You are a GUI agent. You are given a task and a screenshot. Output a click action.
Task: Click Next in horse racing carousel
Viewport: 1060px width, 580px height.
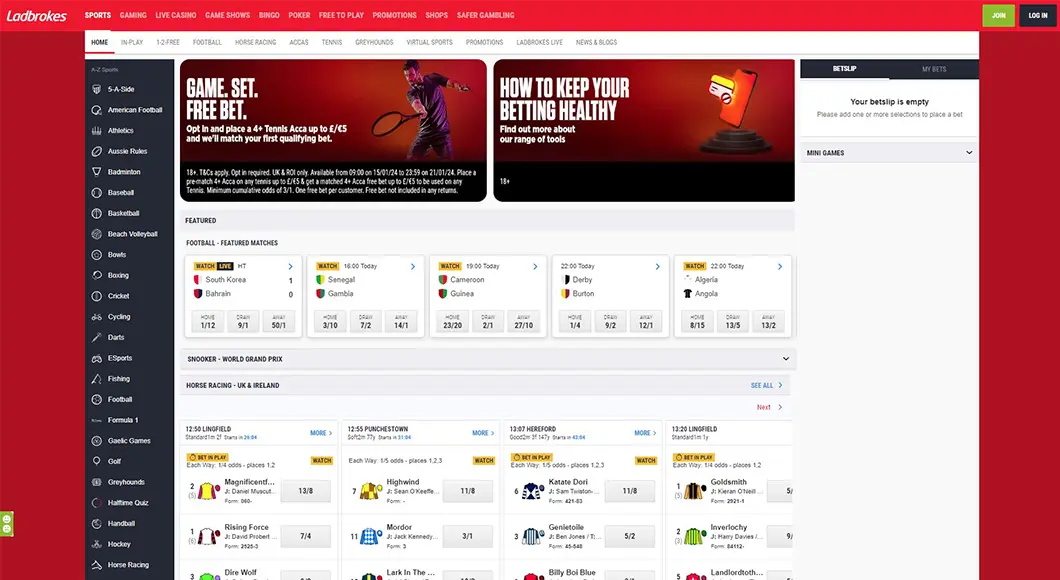(769, 407)
